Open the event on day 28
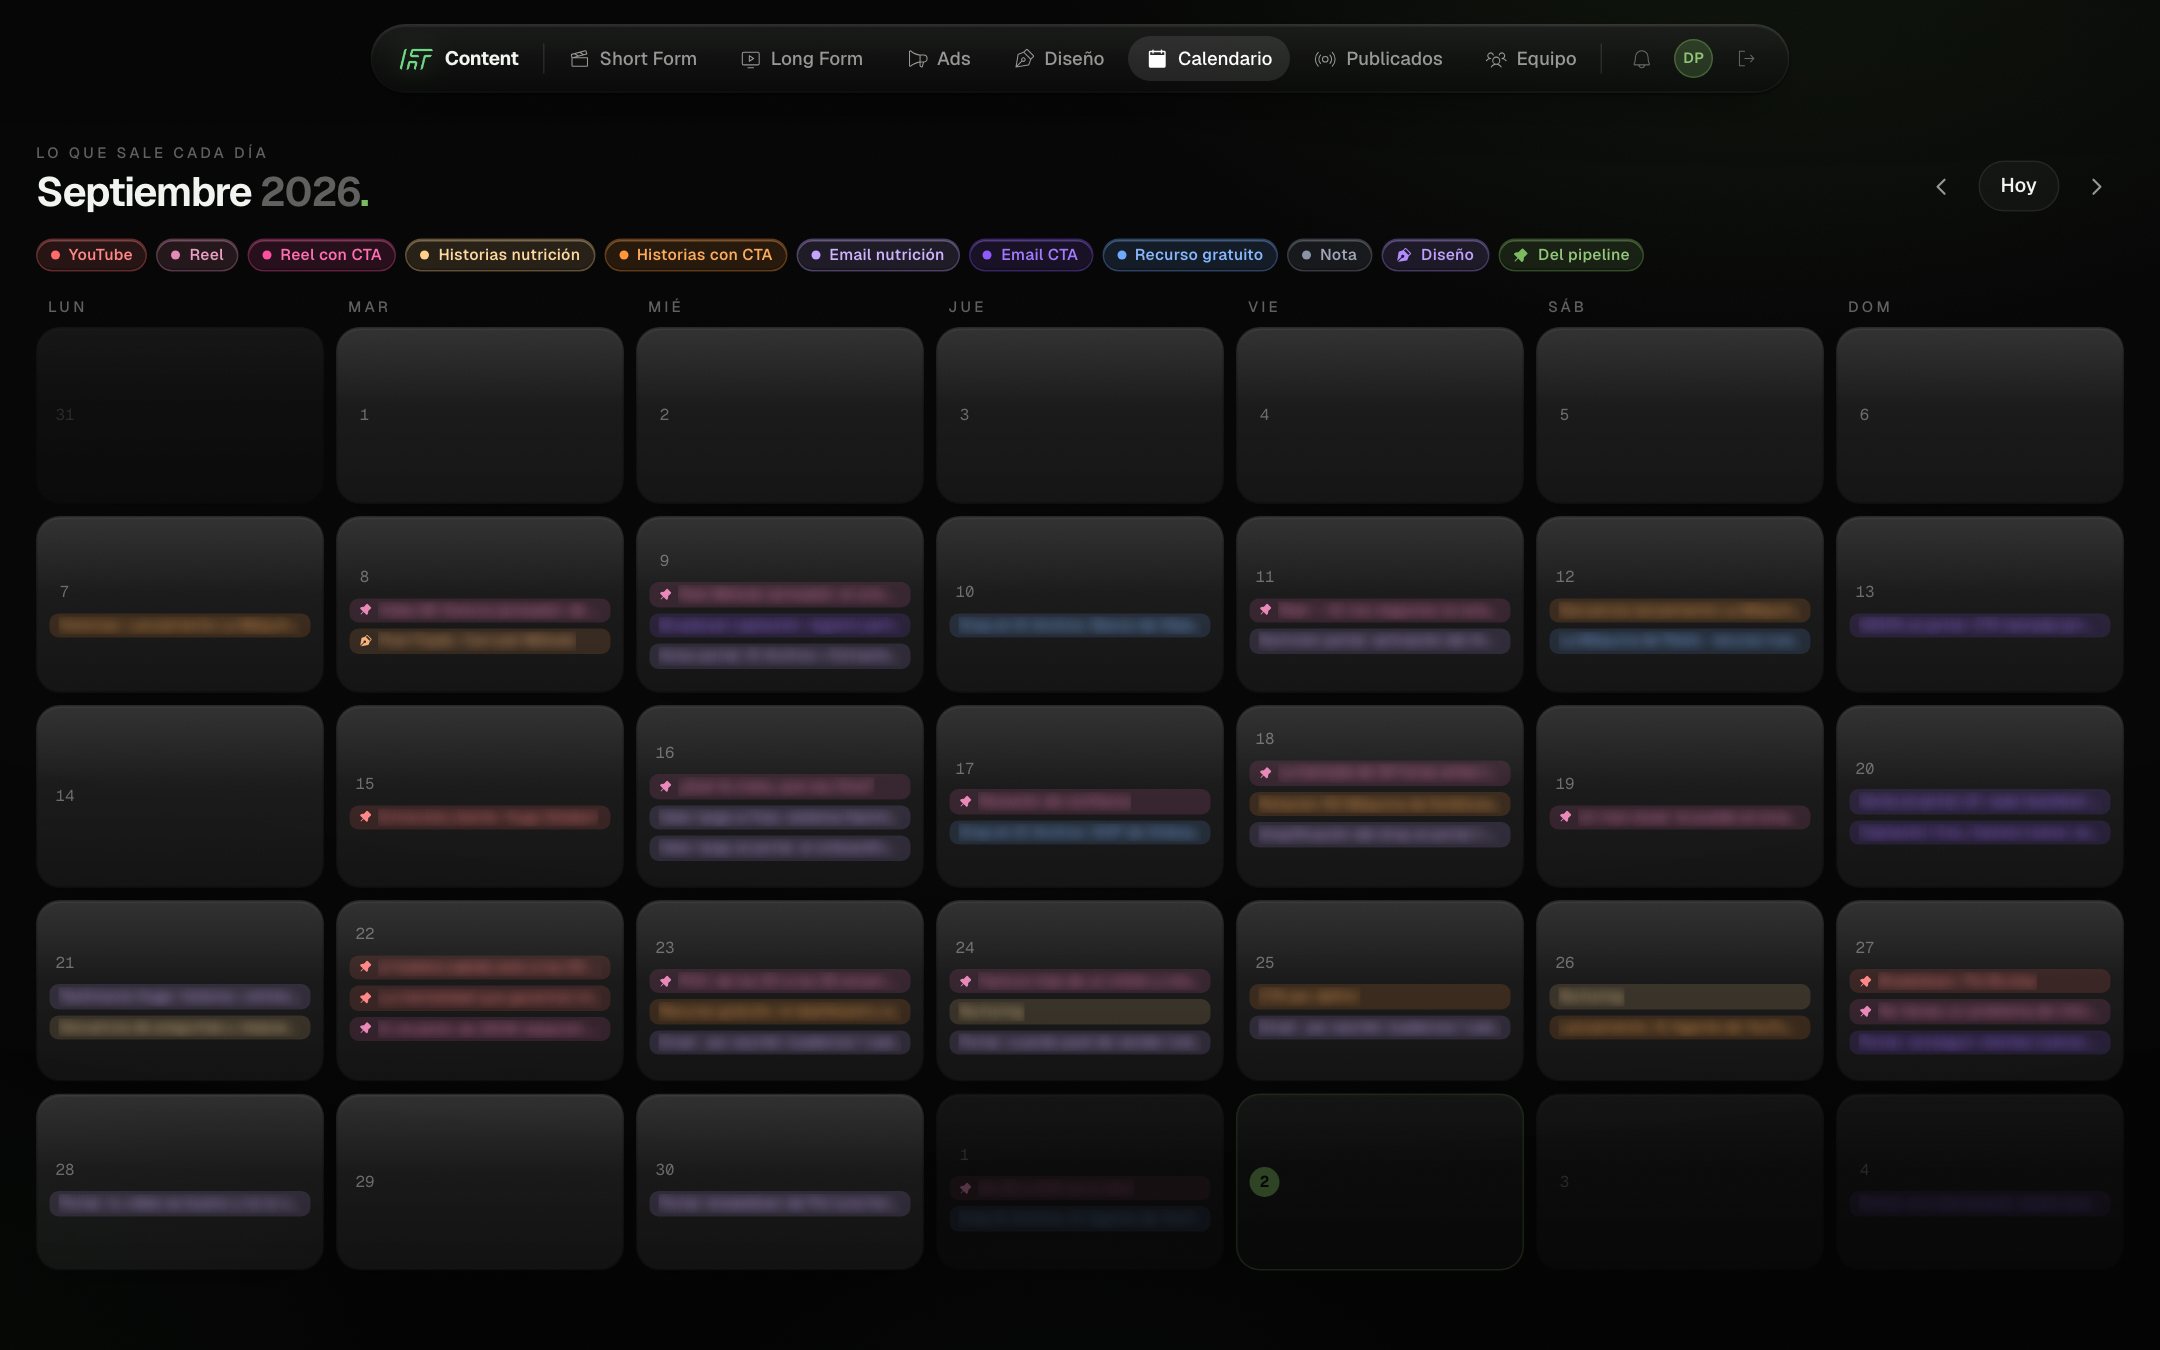Screen dimensions: 2160x1350 180,1204
